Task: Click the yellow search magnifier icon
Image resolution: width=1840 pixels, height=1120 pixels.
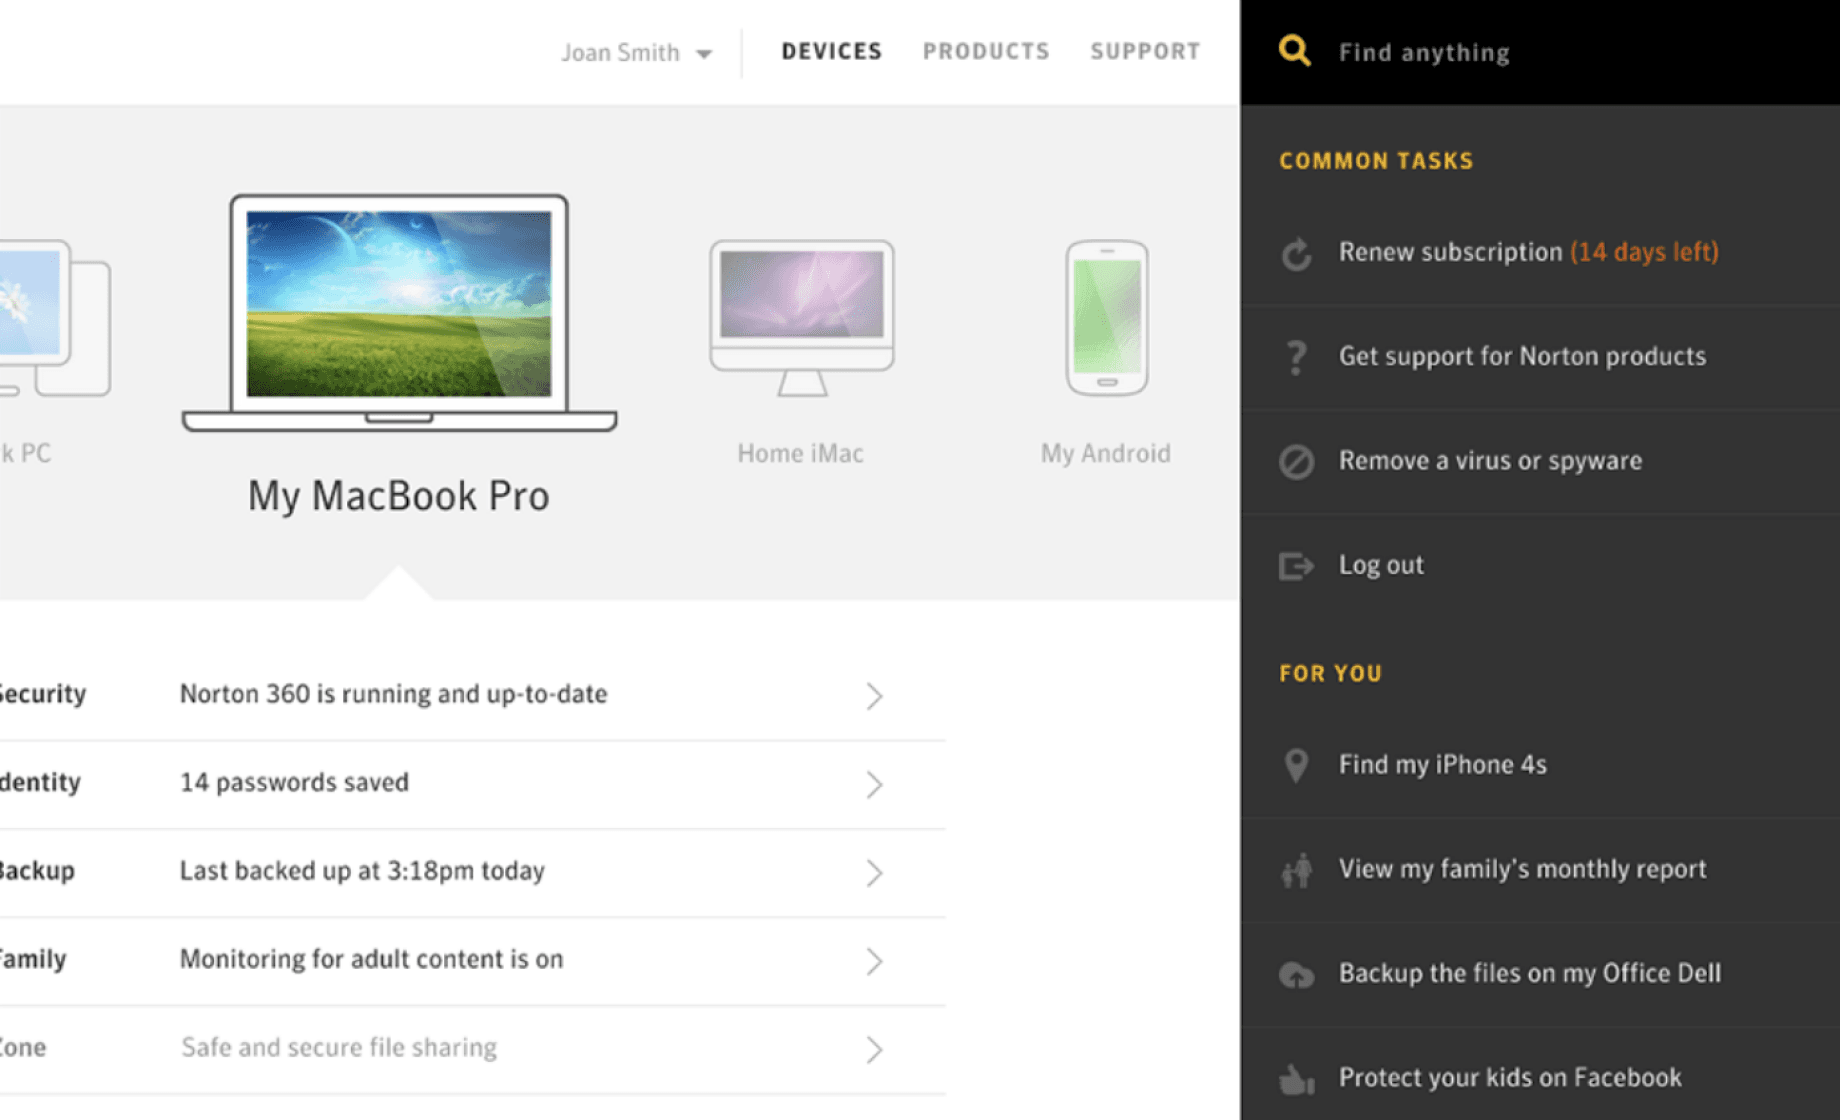Action: point(1294,51)
